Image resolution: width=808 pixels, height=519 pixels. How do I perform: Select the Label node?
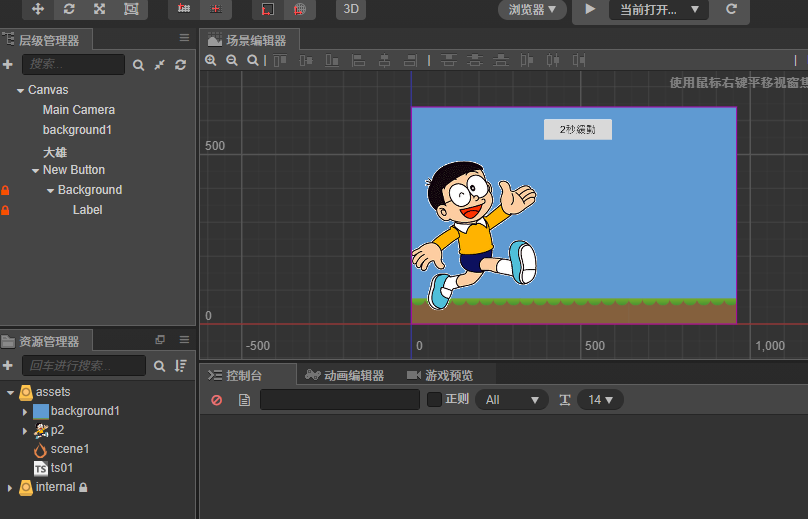click(87, 210)
